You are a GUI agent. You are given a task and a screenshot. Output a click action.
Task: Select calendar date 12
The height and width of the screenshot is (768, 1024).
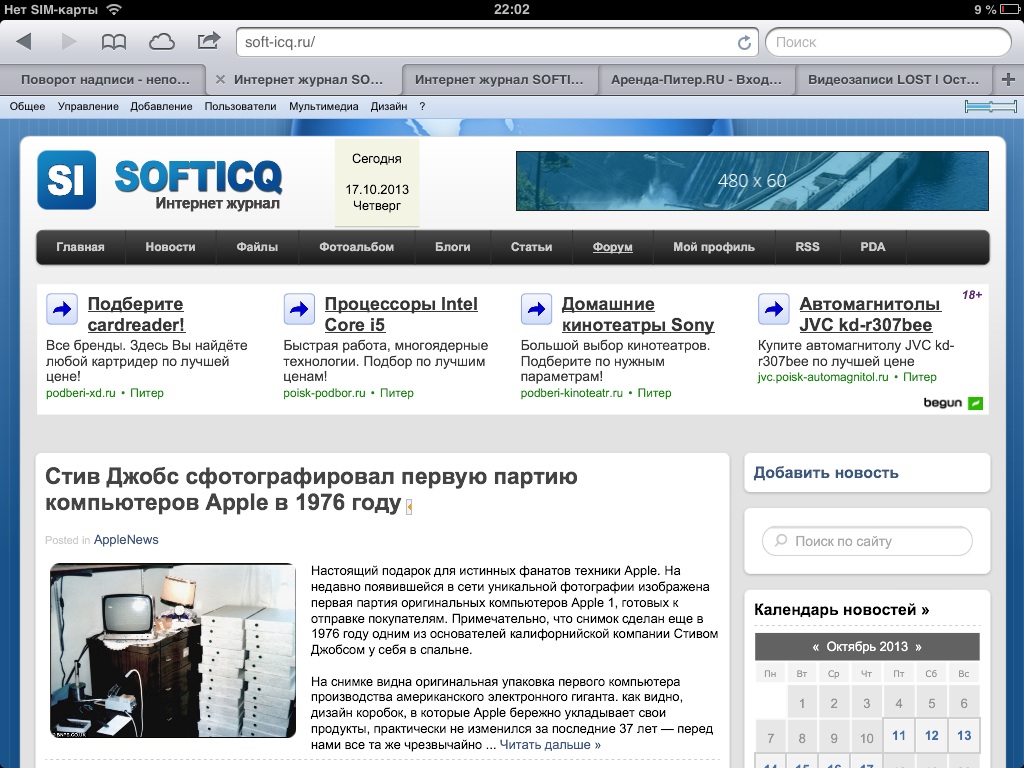(x=931, y=735)
